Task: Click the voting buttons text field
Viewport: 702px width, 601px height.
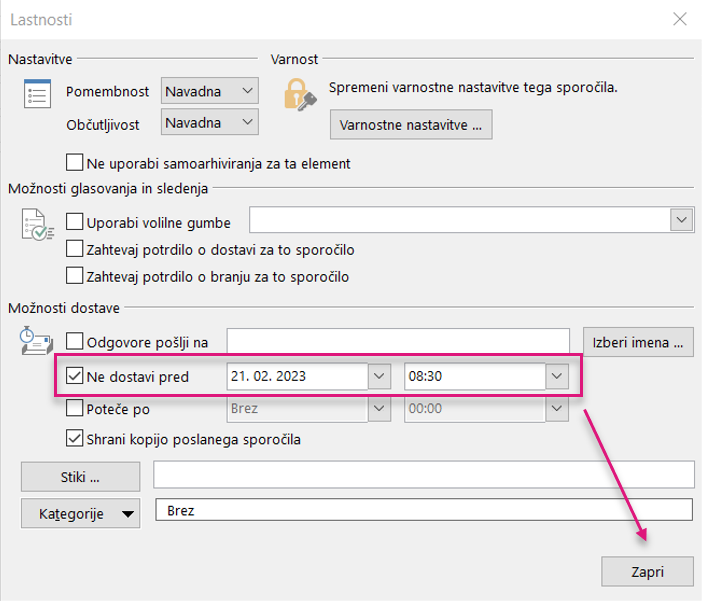Action: click(460, 220)
